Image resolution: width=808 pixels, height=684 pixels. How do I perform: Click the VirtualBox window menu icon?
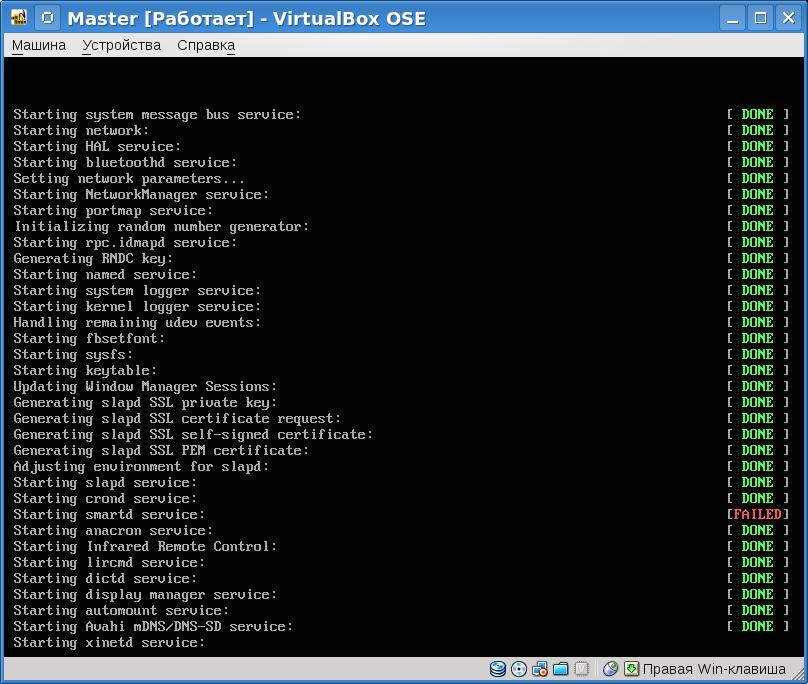(x=19, y=18)
